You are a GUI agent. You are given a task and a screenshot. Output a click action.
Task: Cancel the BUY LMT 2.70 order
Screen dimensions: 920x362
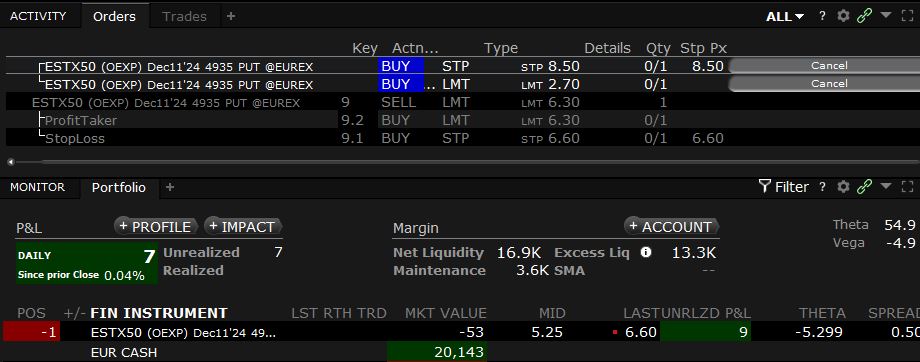[x=824, y=84]
